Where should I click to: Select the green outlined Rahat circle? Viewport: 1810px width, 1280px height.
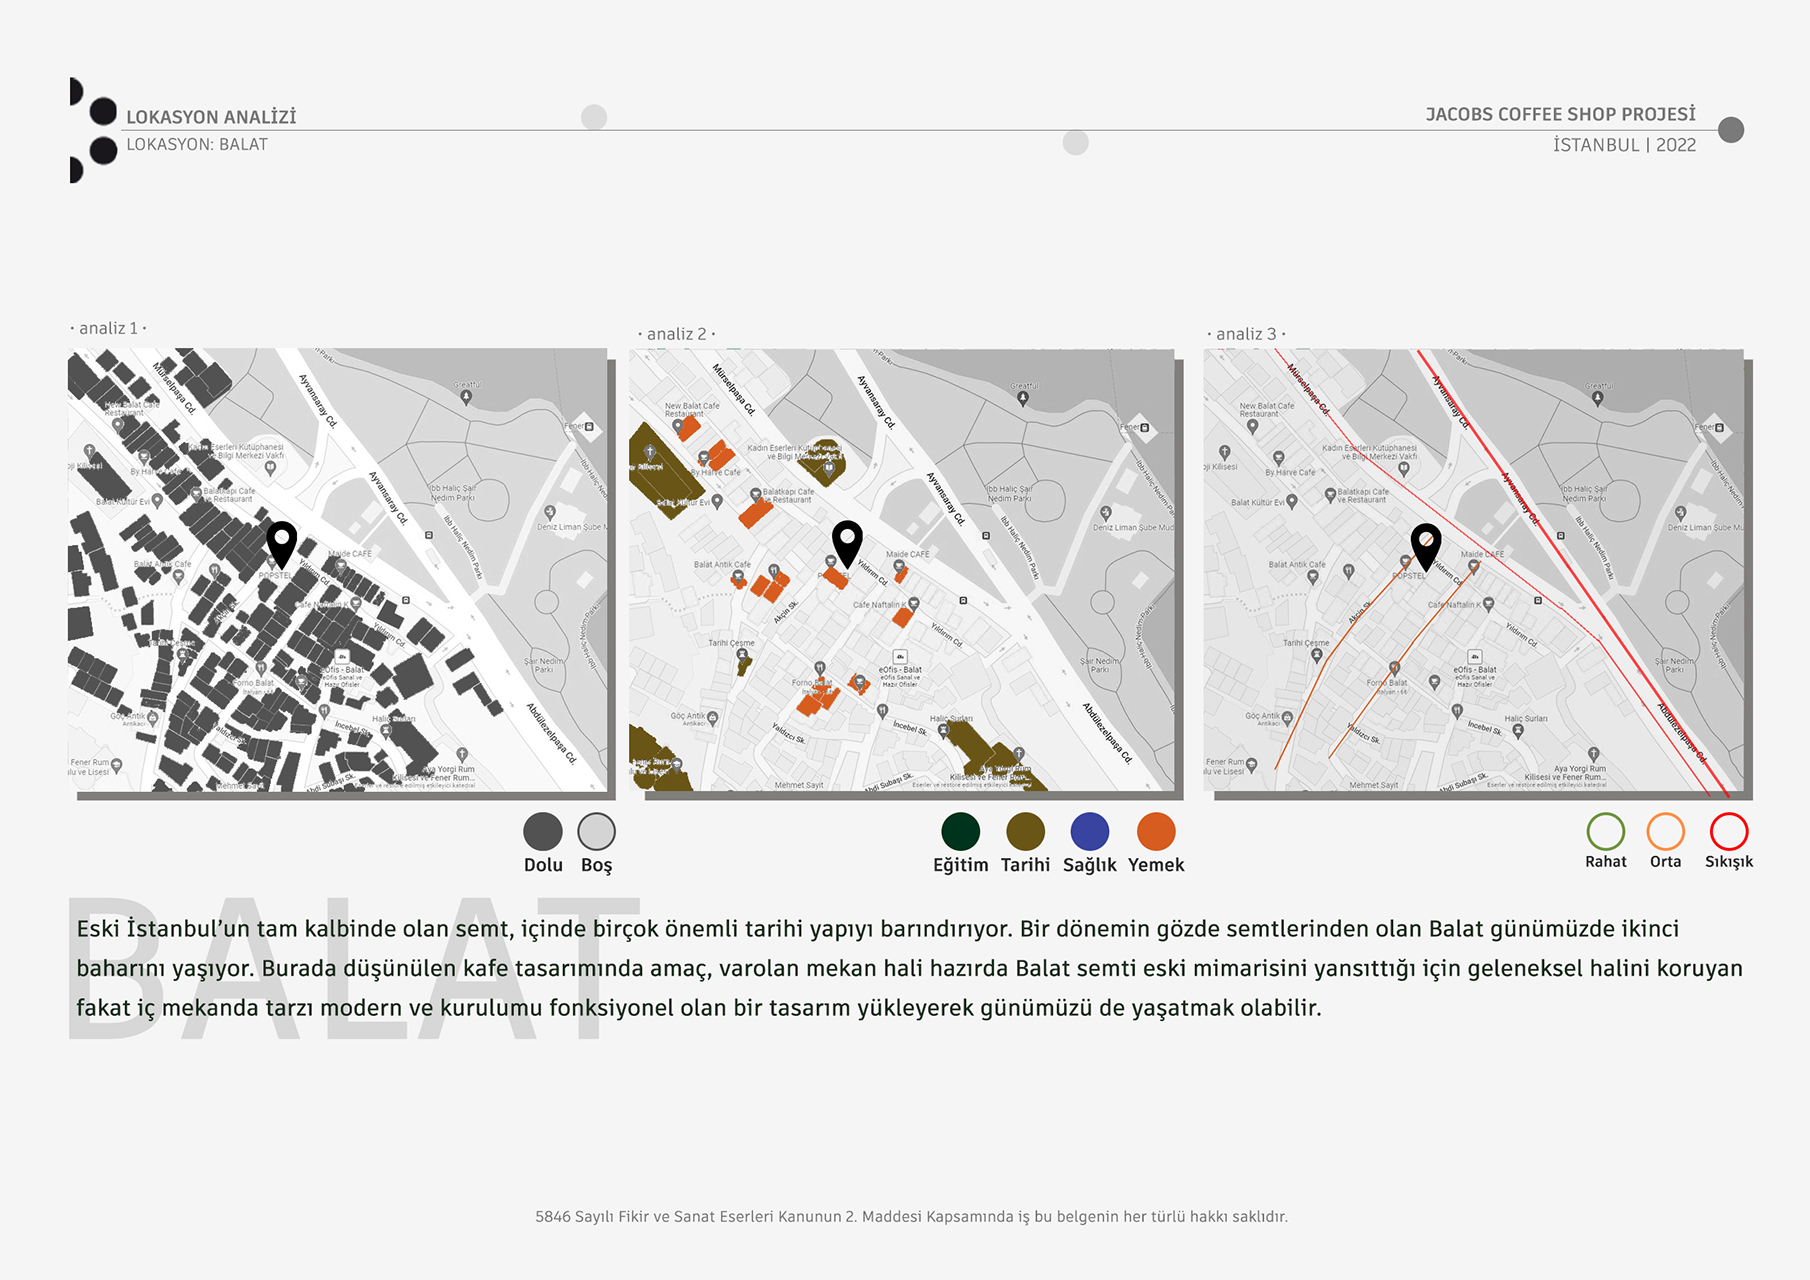click(x=1605, y=832)
